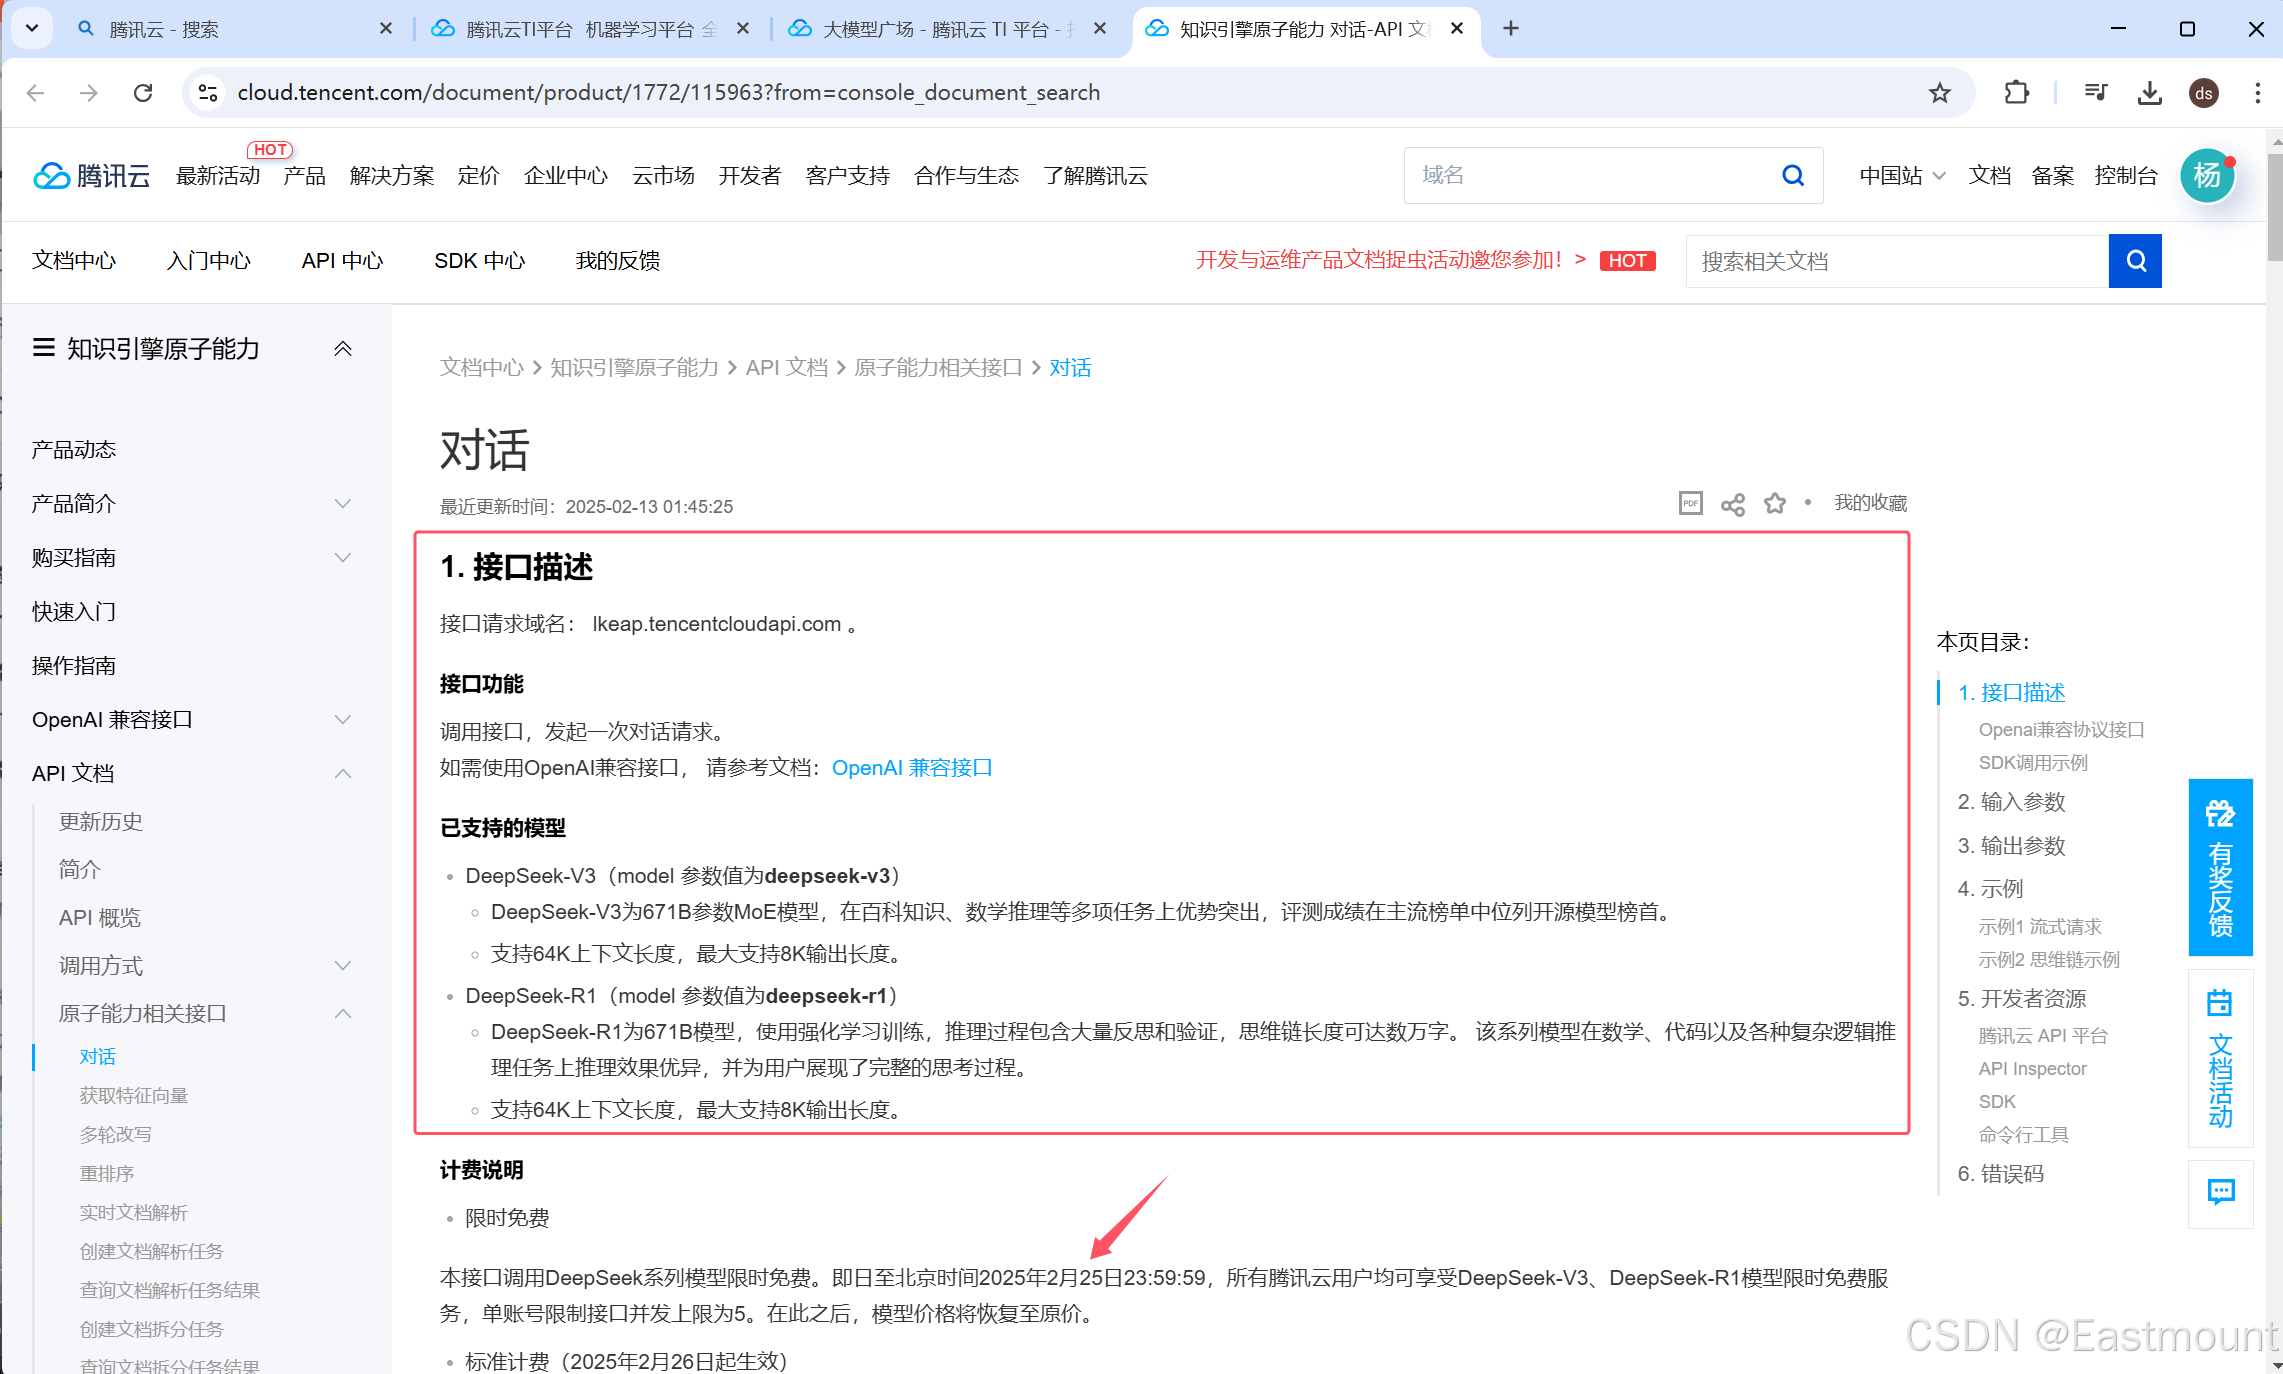The width and height of the screenshot is (2283, 1374).
Task: Click the blue document search button
Action: click(2134, 261)
